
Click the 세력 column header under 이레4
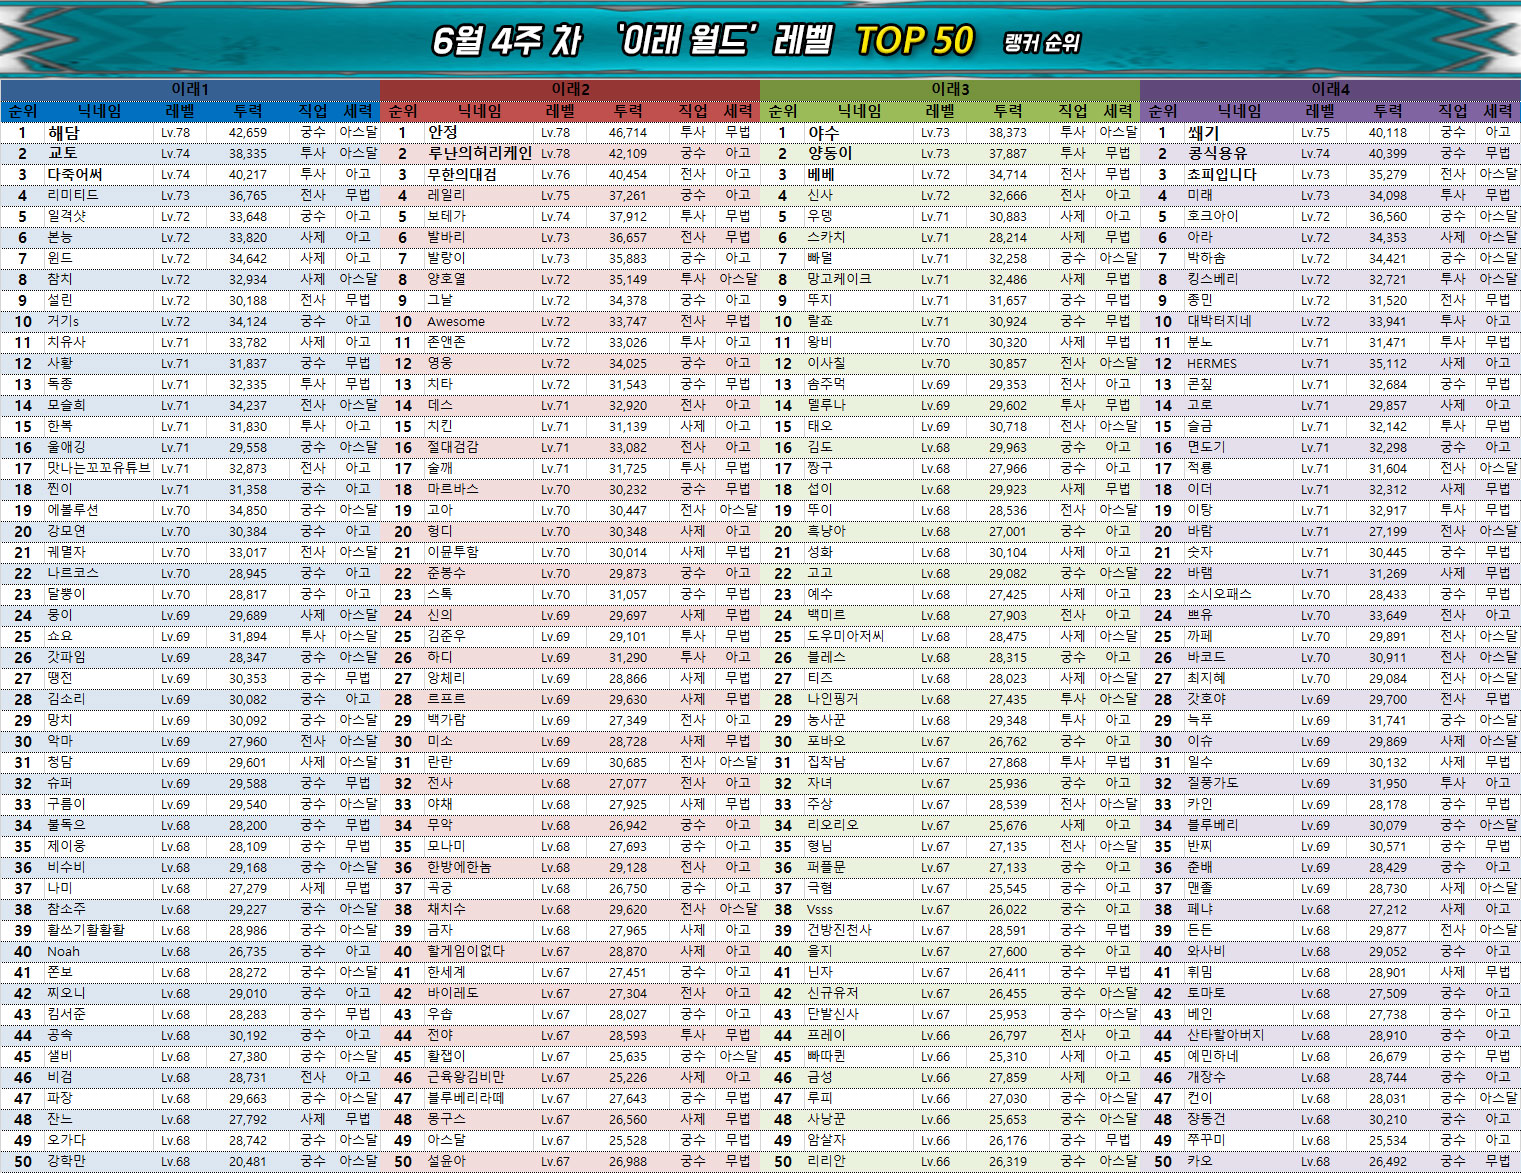pyautogui.click(x=1497, y=111)
